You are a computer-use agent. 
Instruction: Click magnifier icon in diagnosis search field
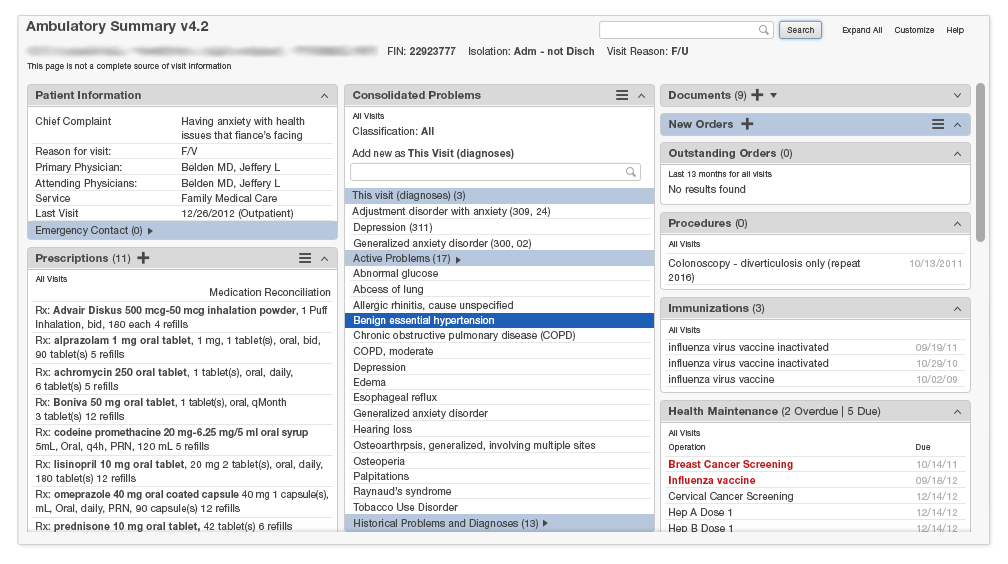[631, 172]
